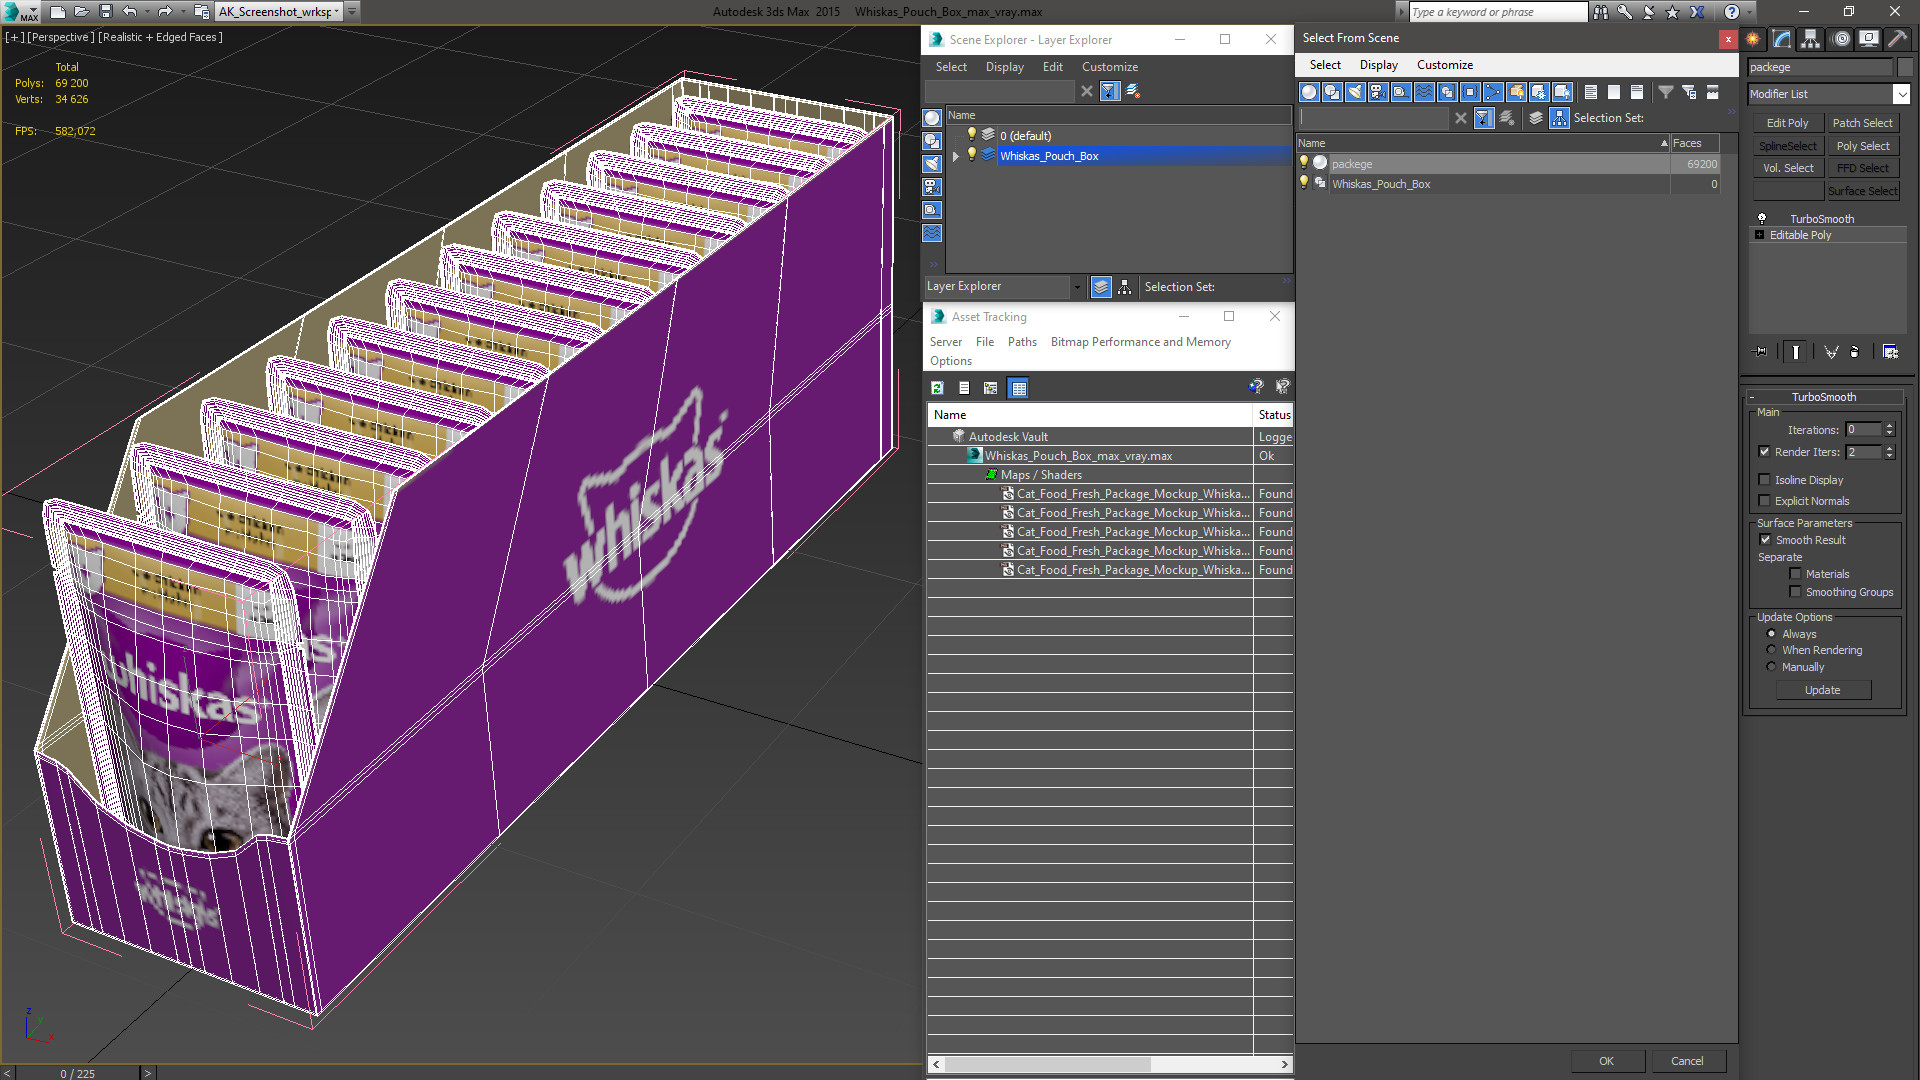Enable Explicit Normals checkbox
The width and height of the screenshot is (1920, 1080).
(x=1765, y=501)
